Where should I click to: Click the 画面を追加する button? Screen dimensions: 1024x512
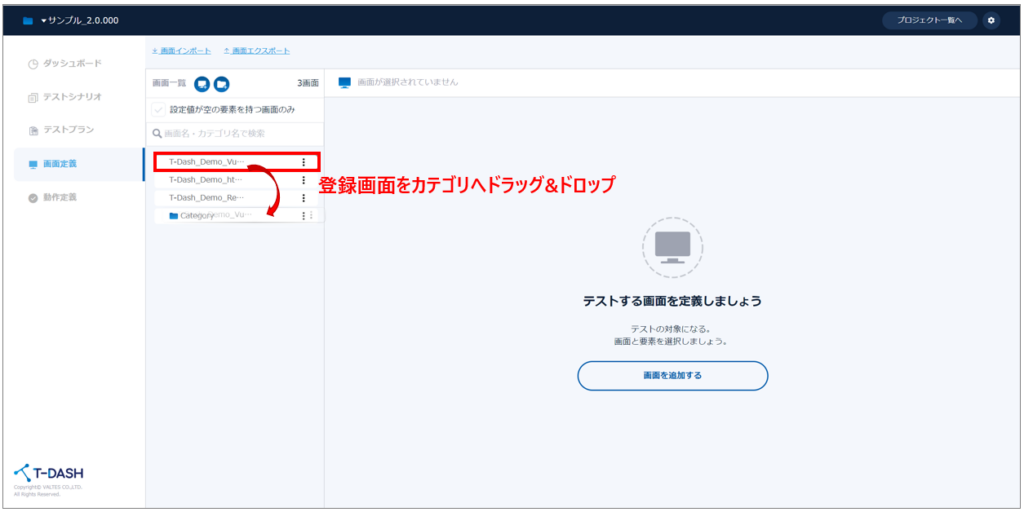point(672,375)
